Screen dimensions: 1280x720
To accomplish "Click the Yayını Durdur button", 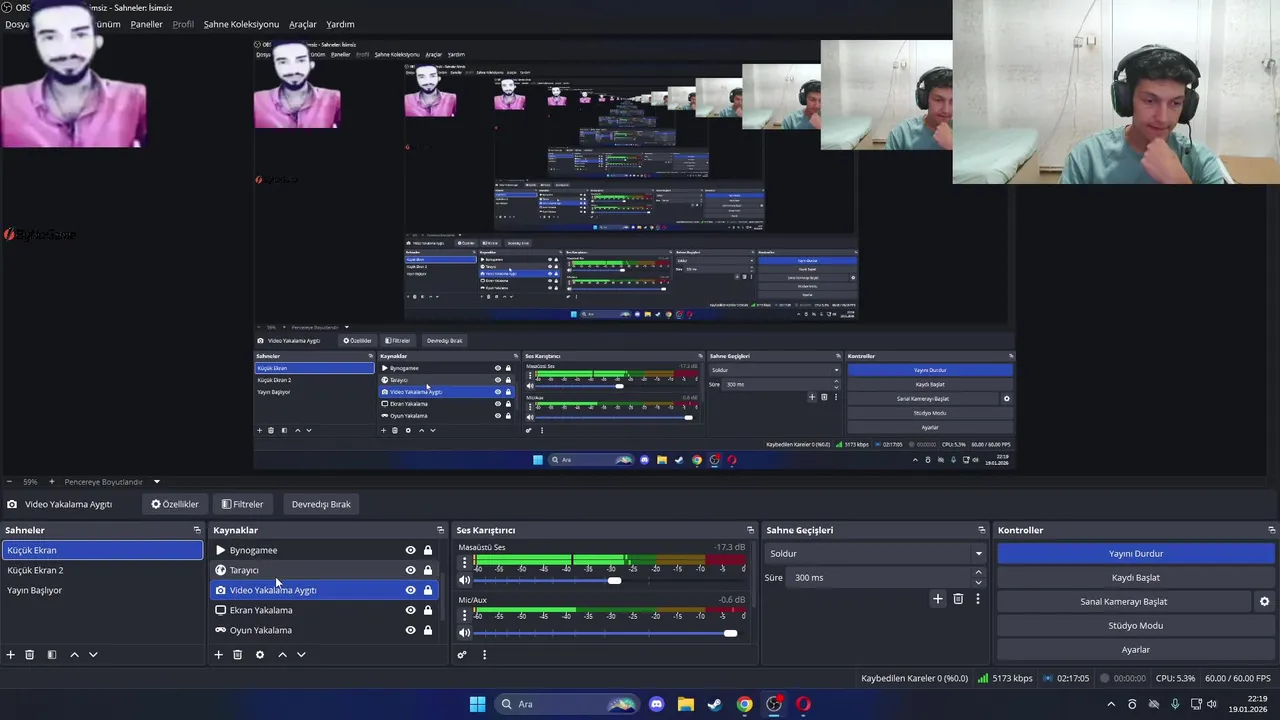I will point(1136,553).
